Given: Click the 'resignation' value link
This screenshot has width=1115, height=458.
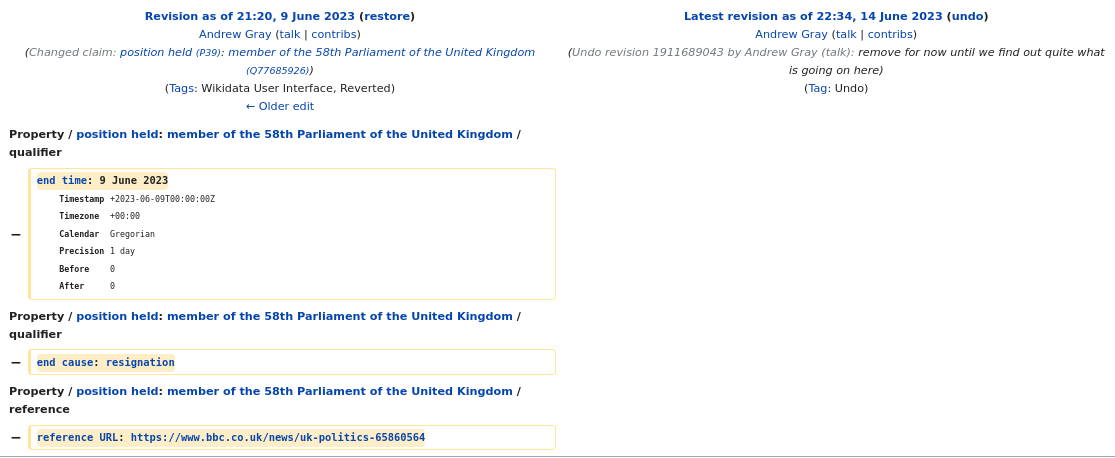Looking at the screenshot, I should [140, 362].
